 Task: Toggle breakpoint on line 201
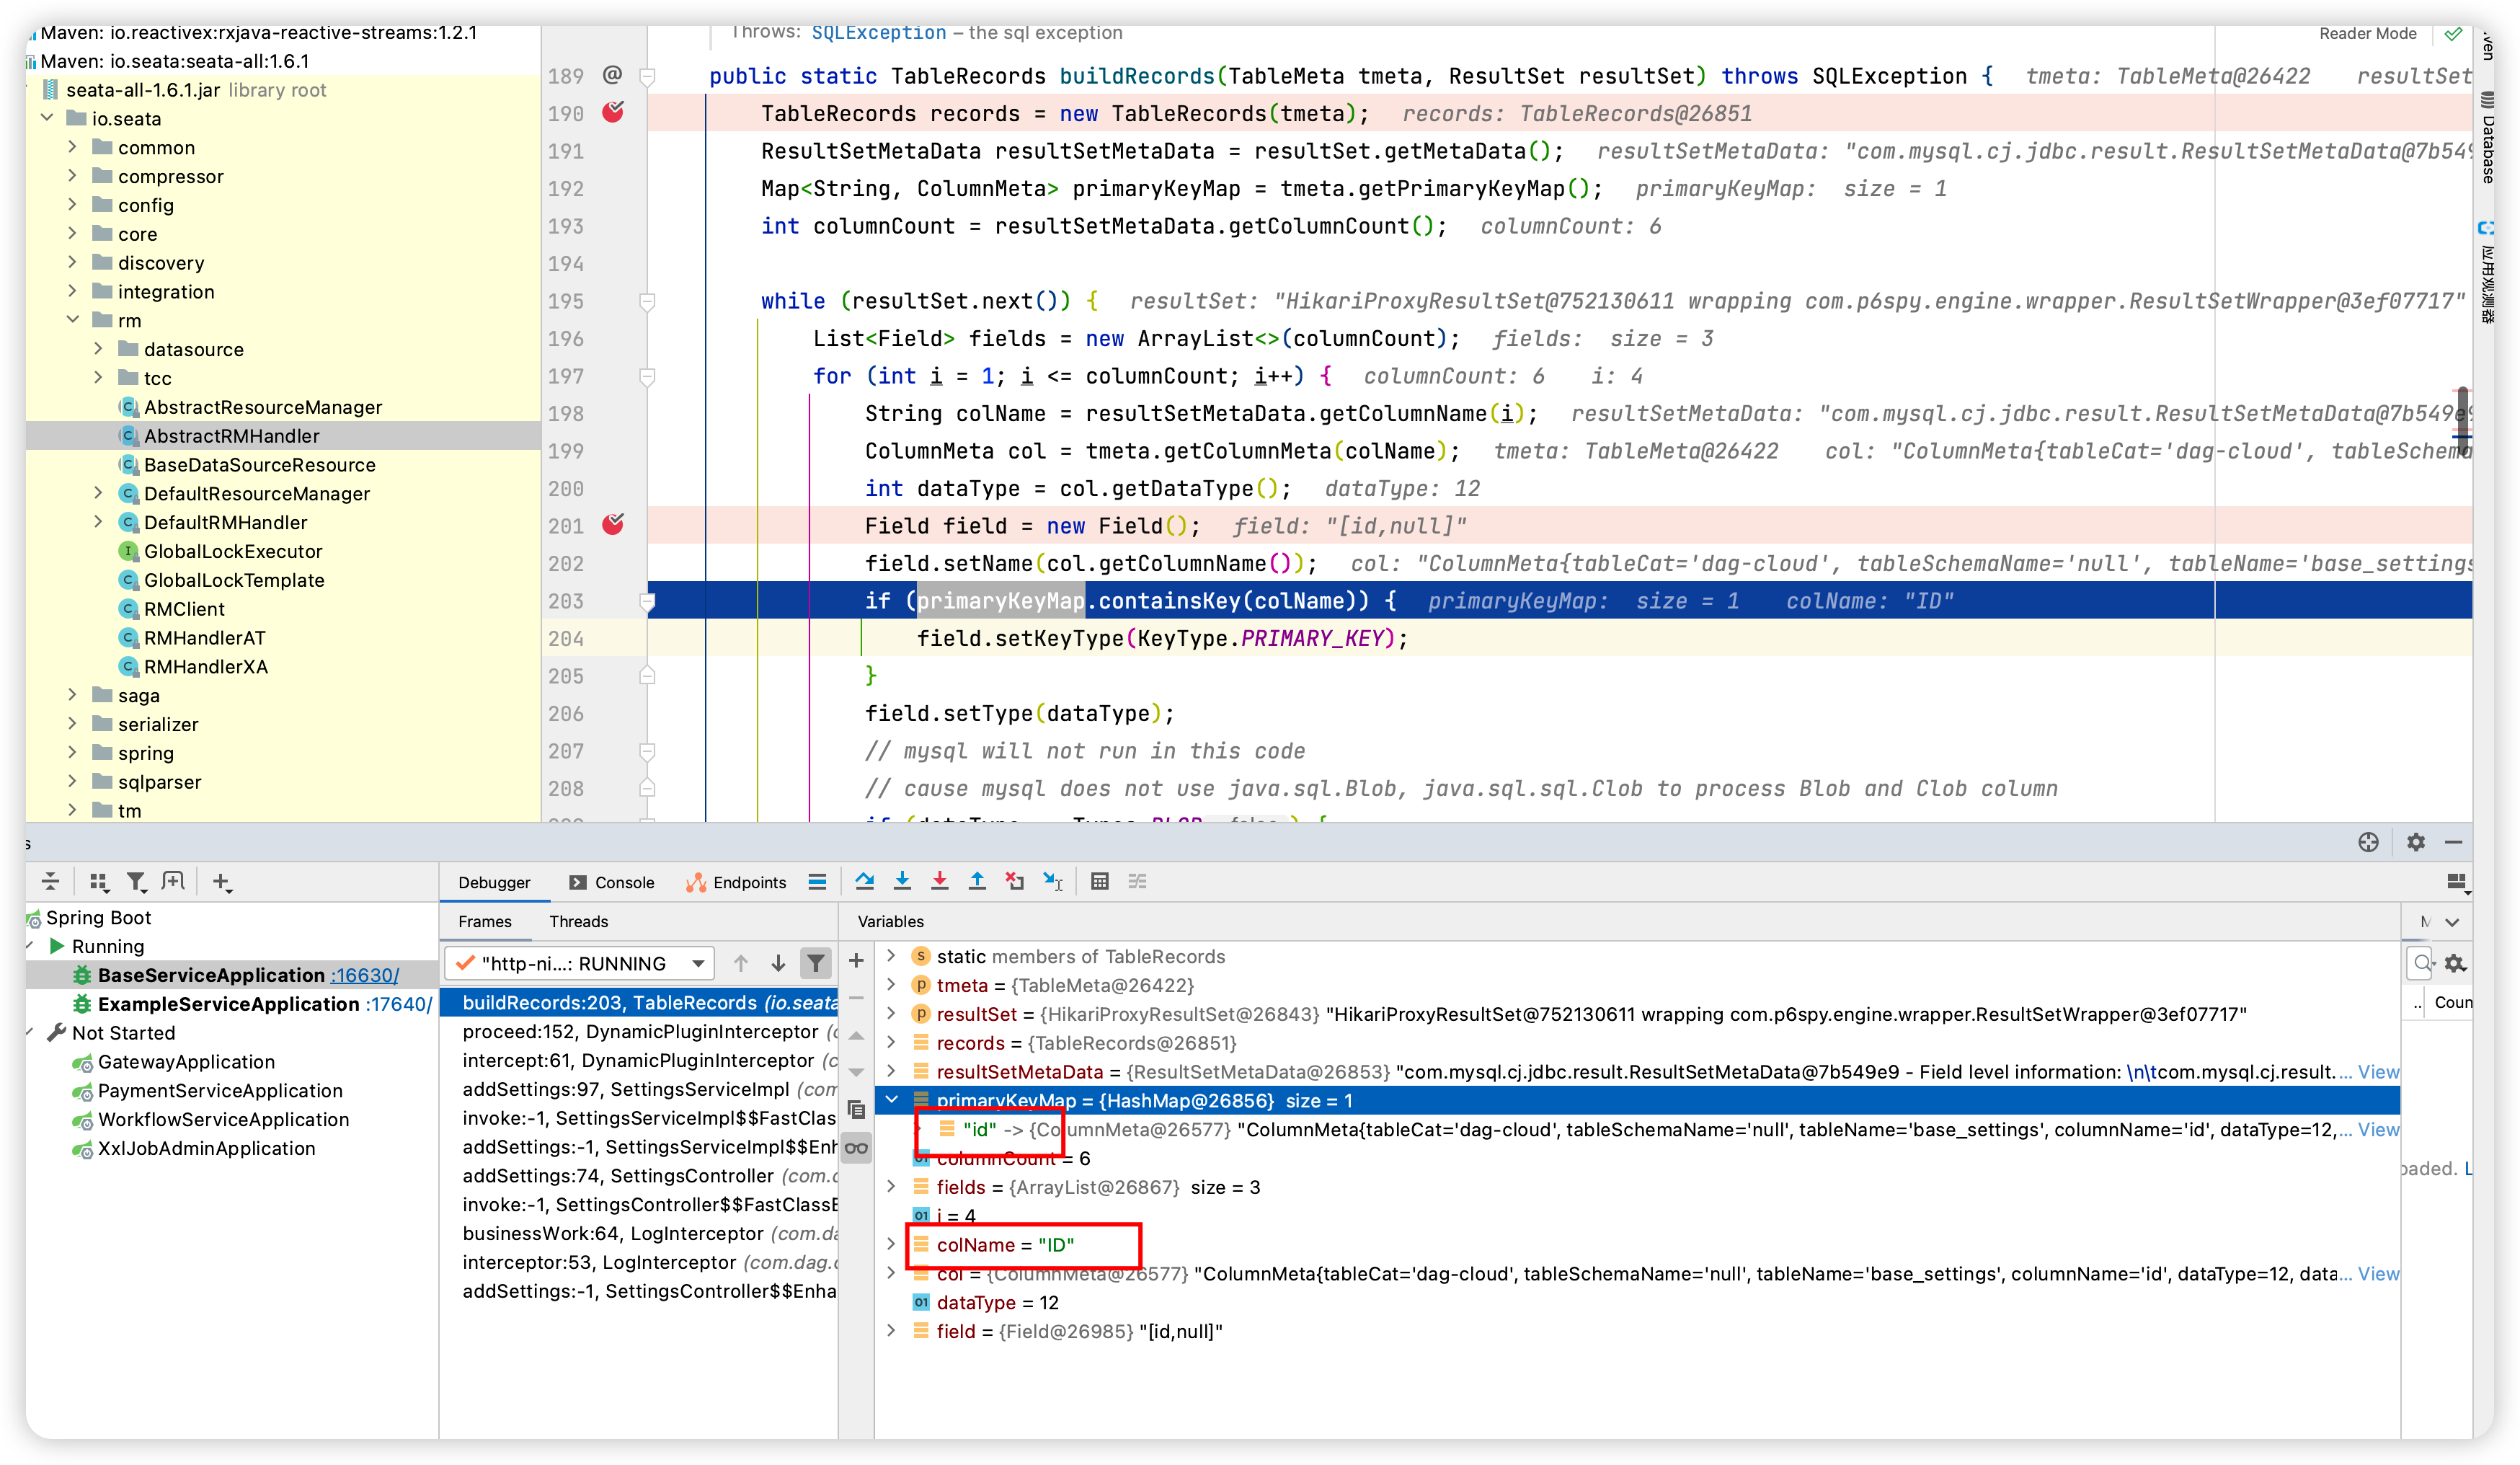(x=613, y=525)
